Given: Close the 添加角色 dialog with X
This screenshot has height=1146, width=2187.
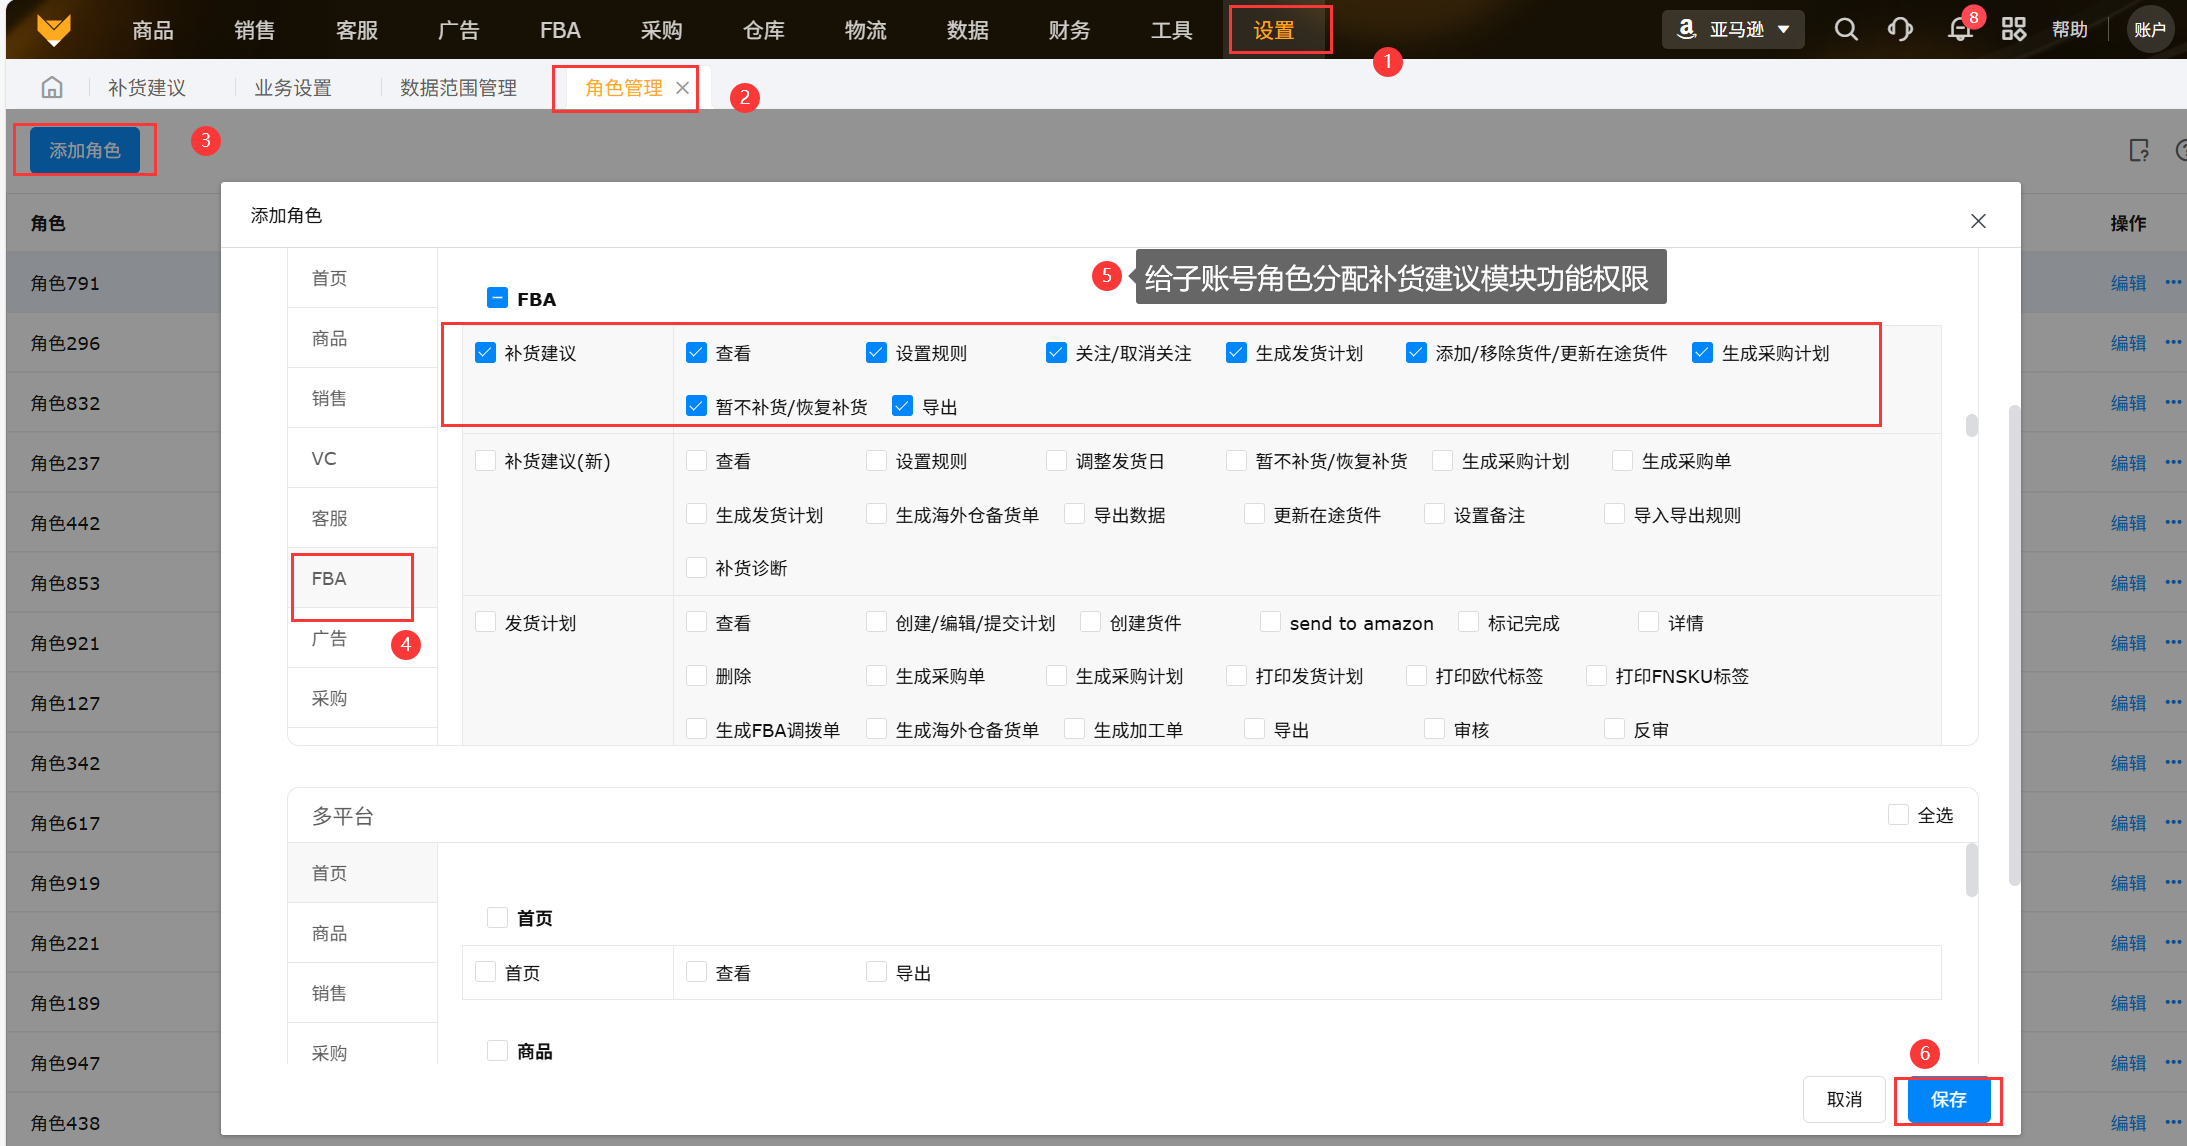Looking at the screenshot, I should click(x=1978, y=221).
